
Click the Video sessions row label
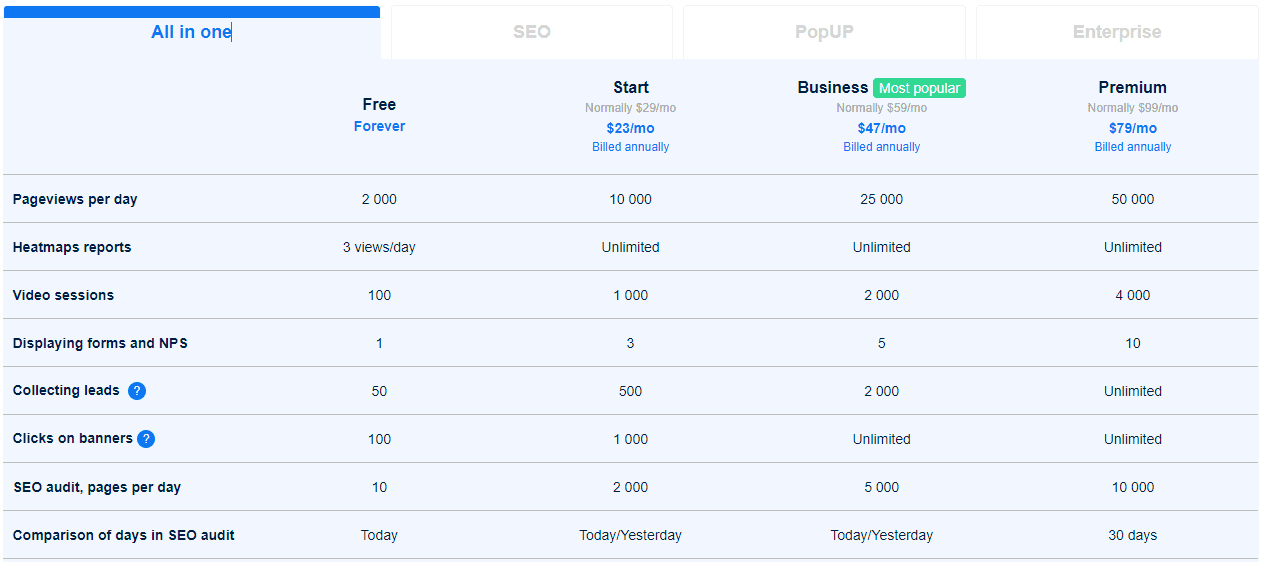(x=63, y=295)
